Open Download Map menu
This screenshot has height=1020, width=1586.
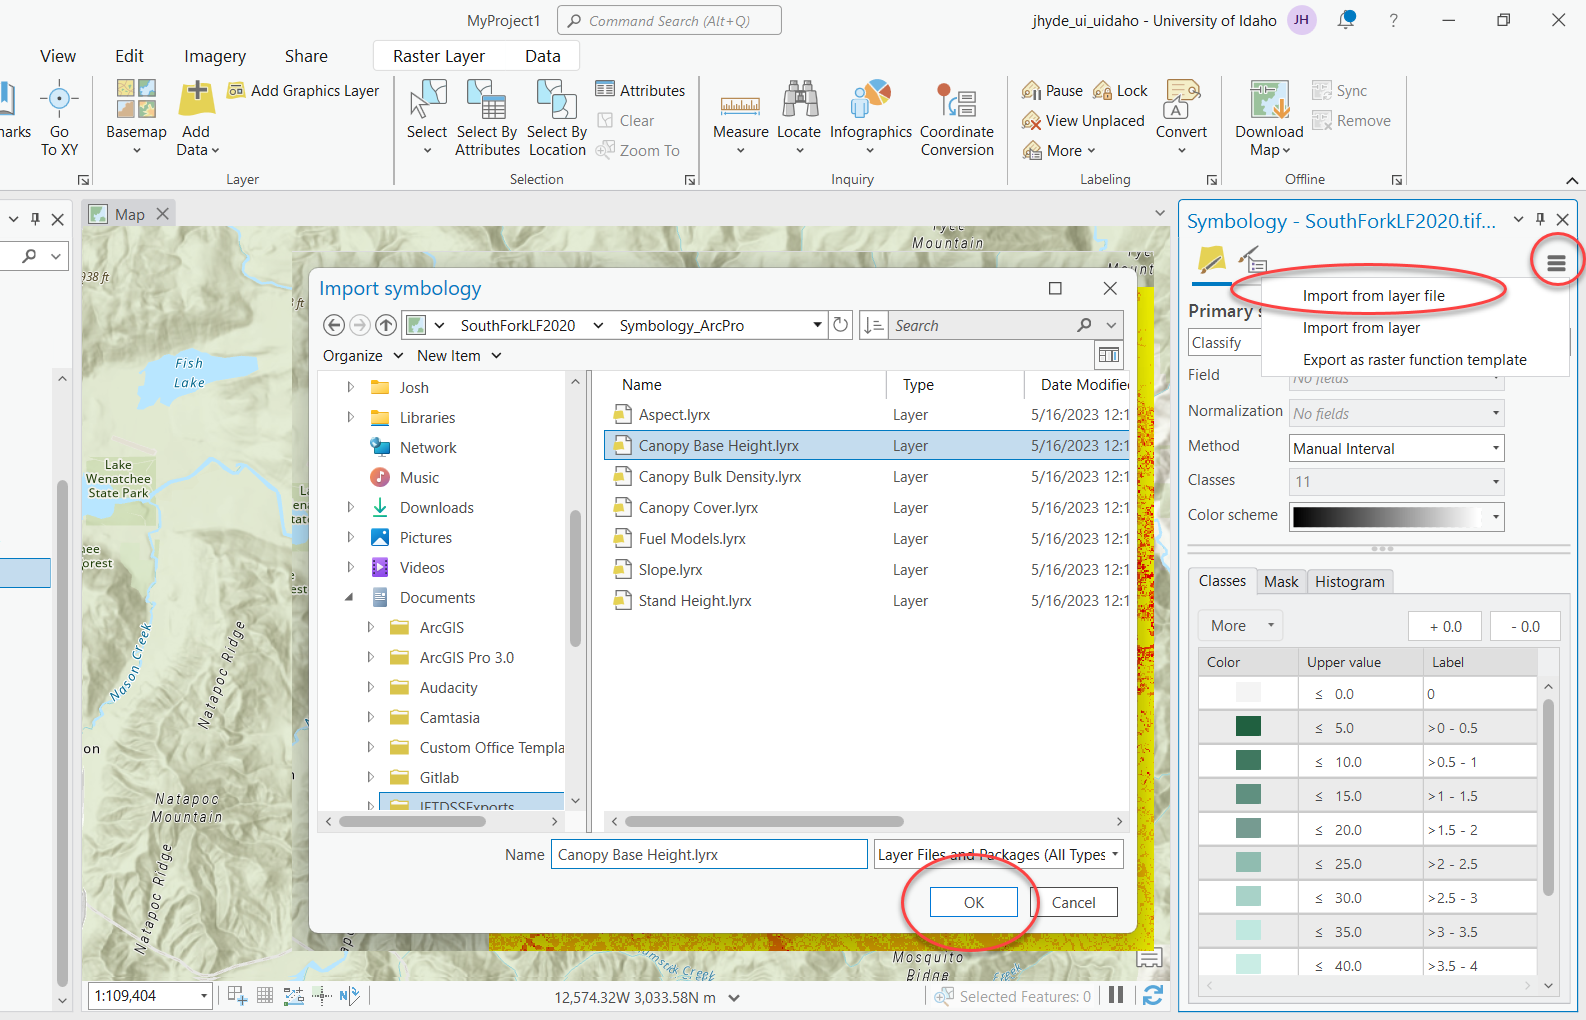click(1269, 118)
